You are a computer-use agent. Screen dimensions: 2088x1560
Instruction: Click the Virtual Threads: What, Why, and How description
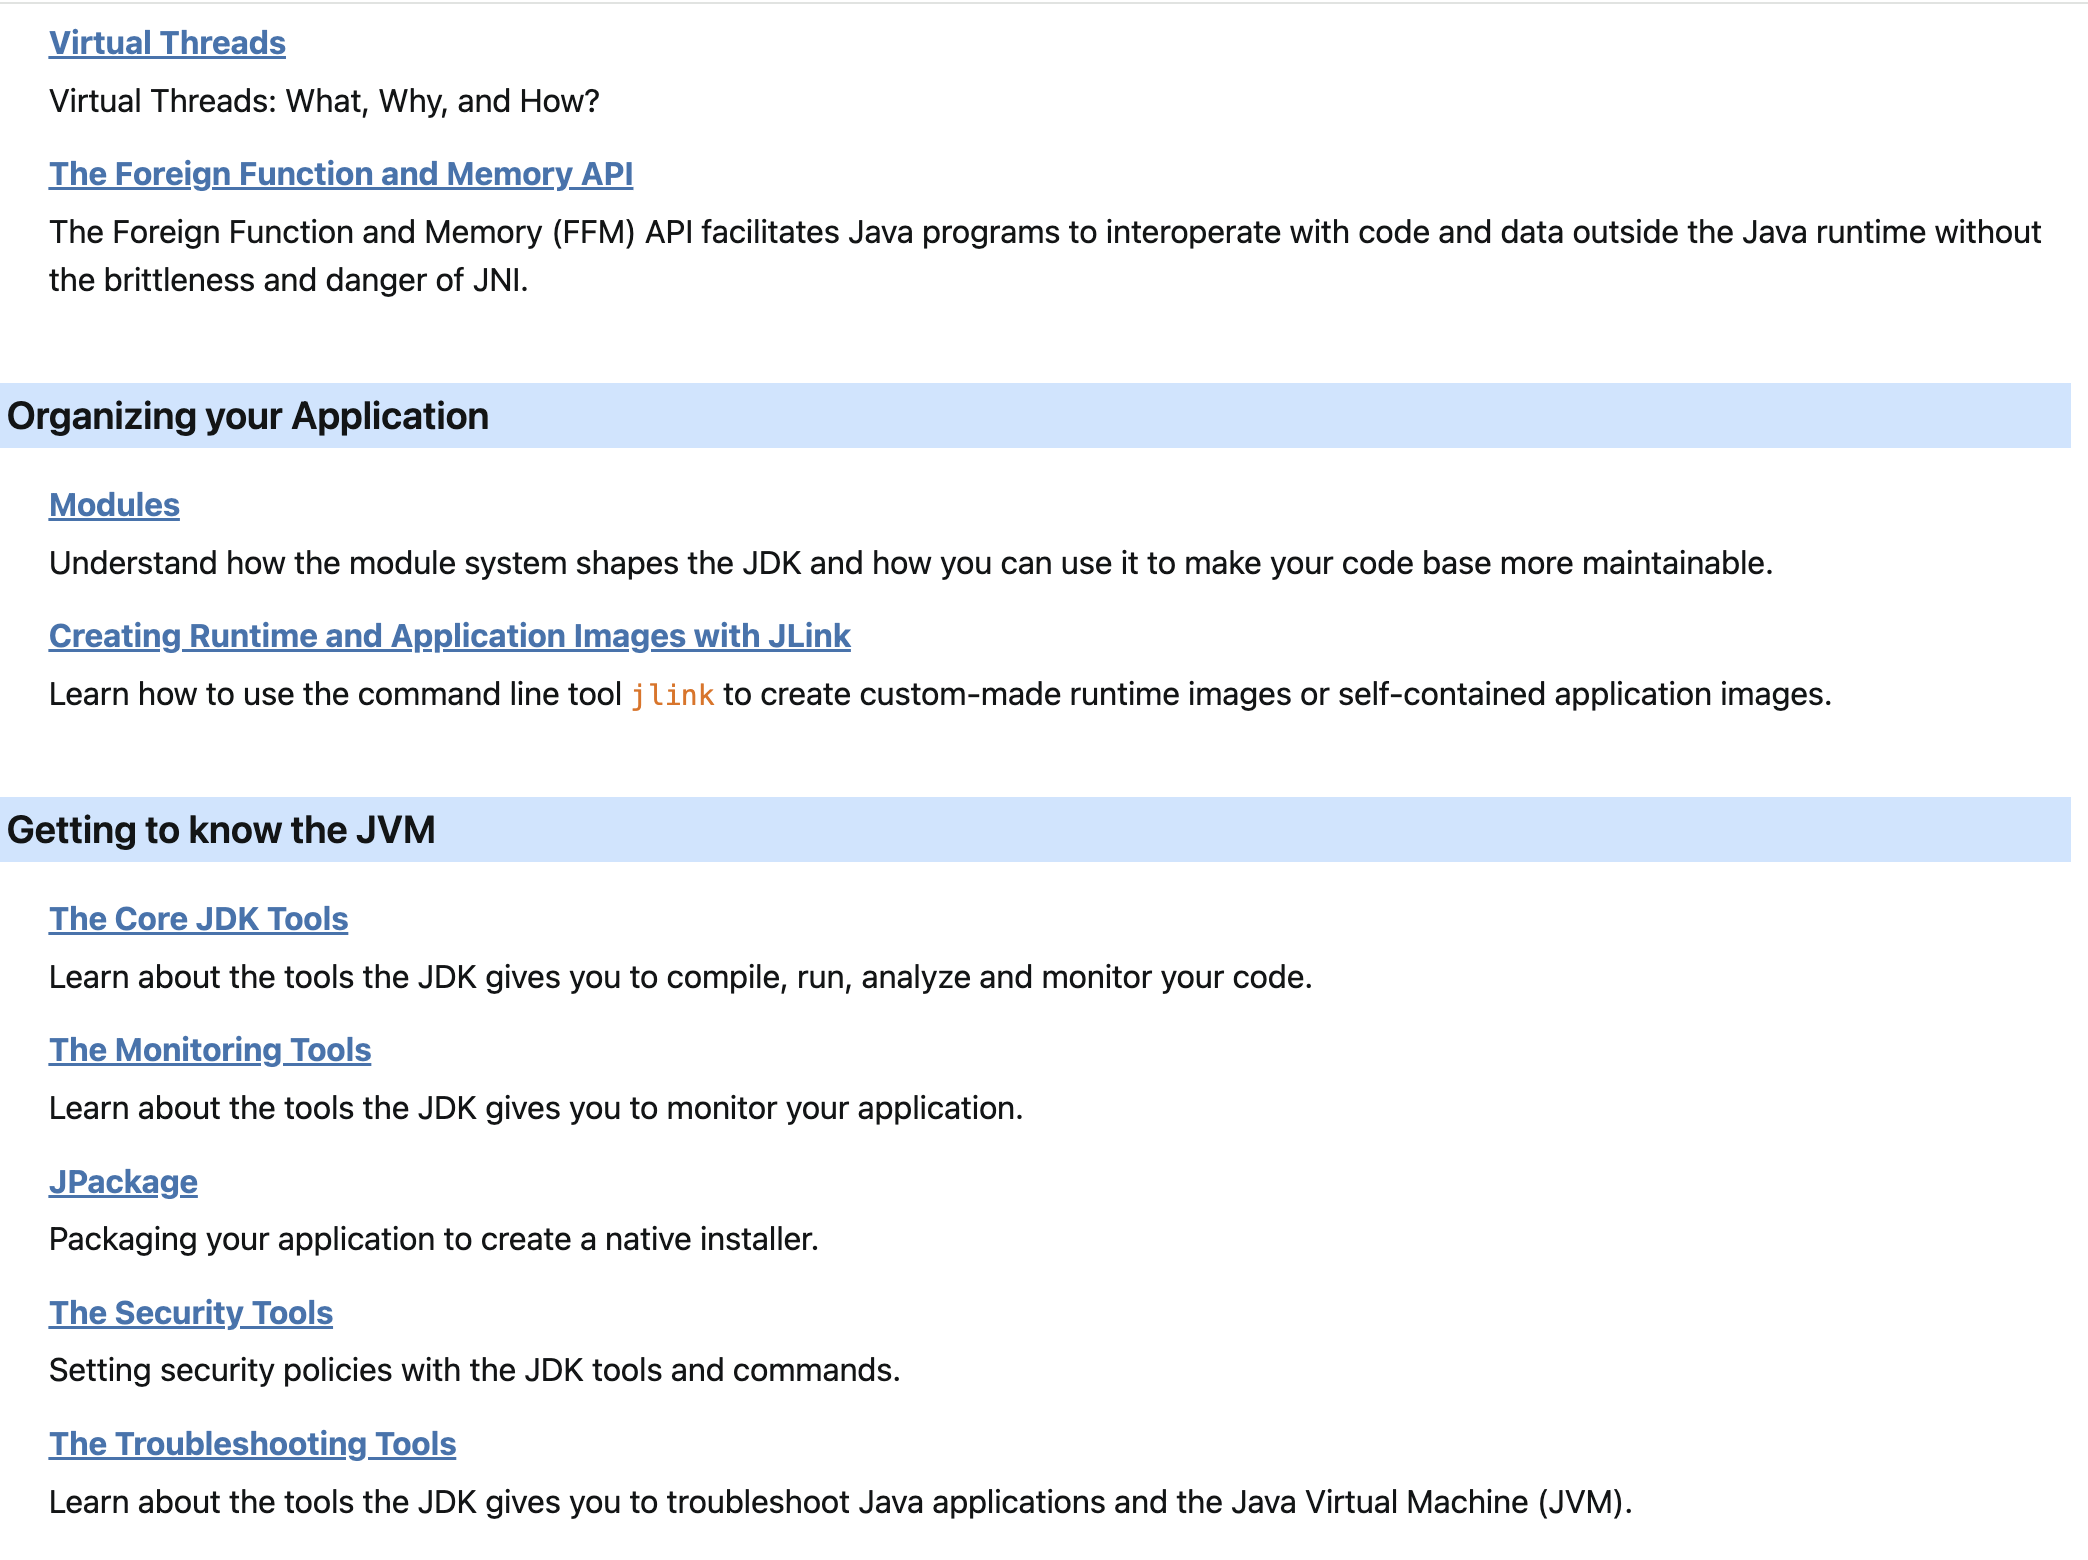324,101
